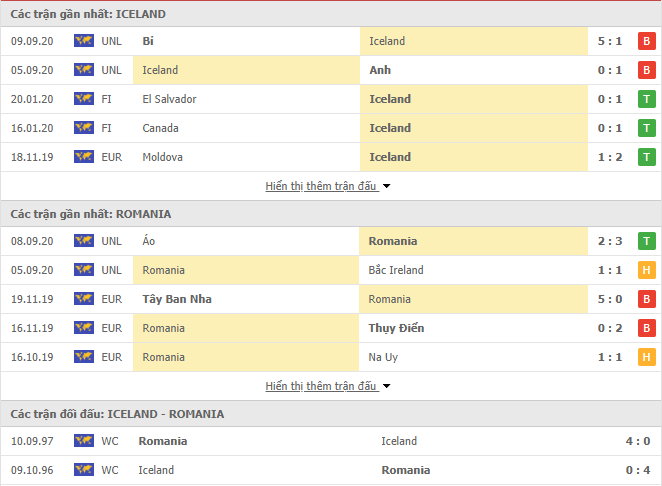Click the world flag icon for 09.09.20 Iceland match
The height and width of the screenshot is (486, 662).
click(x=84, y=41)
